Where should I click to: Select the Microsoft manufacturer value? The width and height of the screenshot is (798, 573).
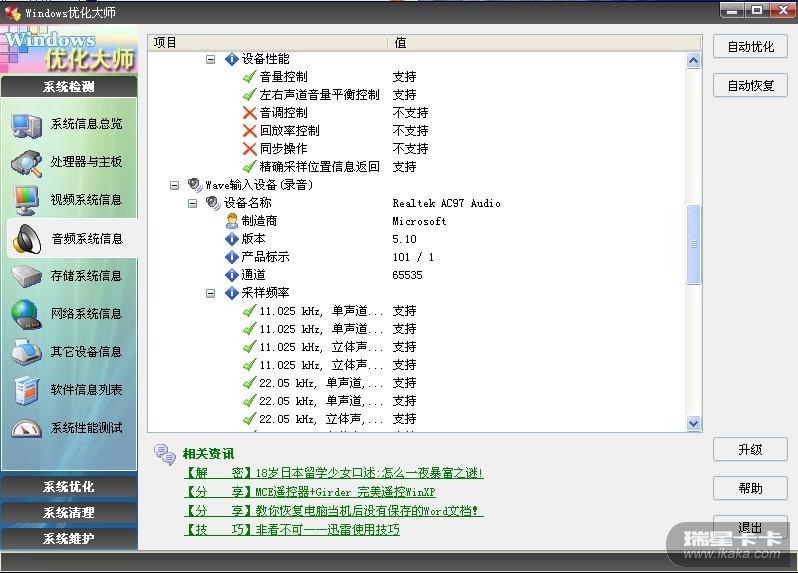[419, 221]
